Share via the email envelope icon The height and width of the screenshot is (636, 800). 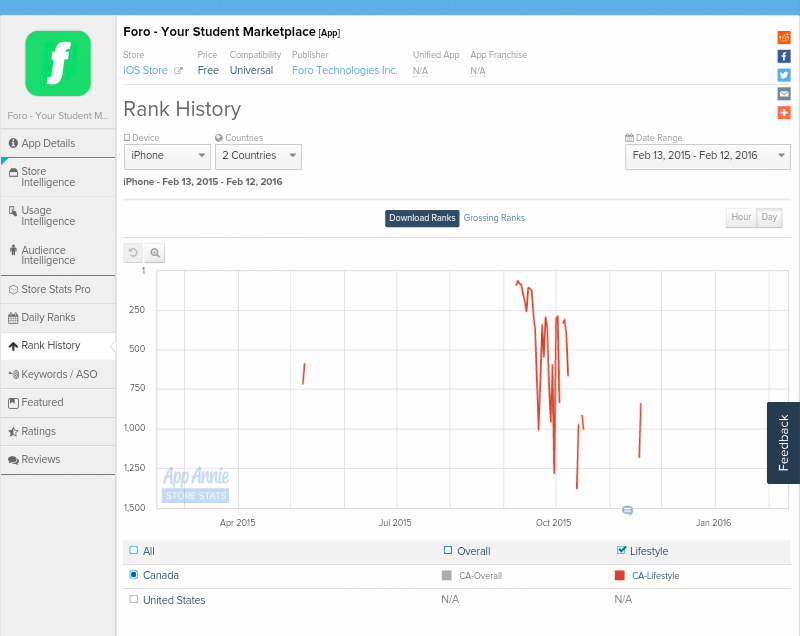pyautogui.click(x=784, y=94)
